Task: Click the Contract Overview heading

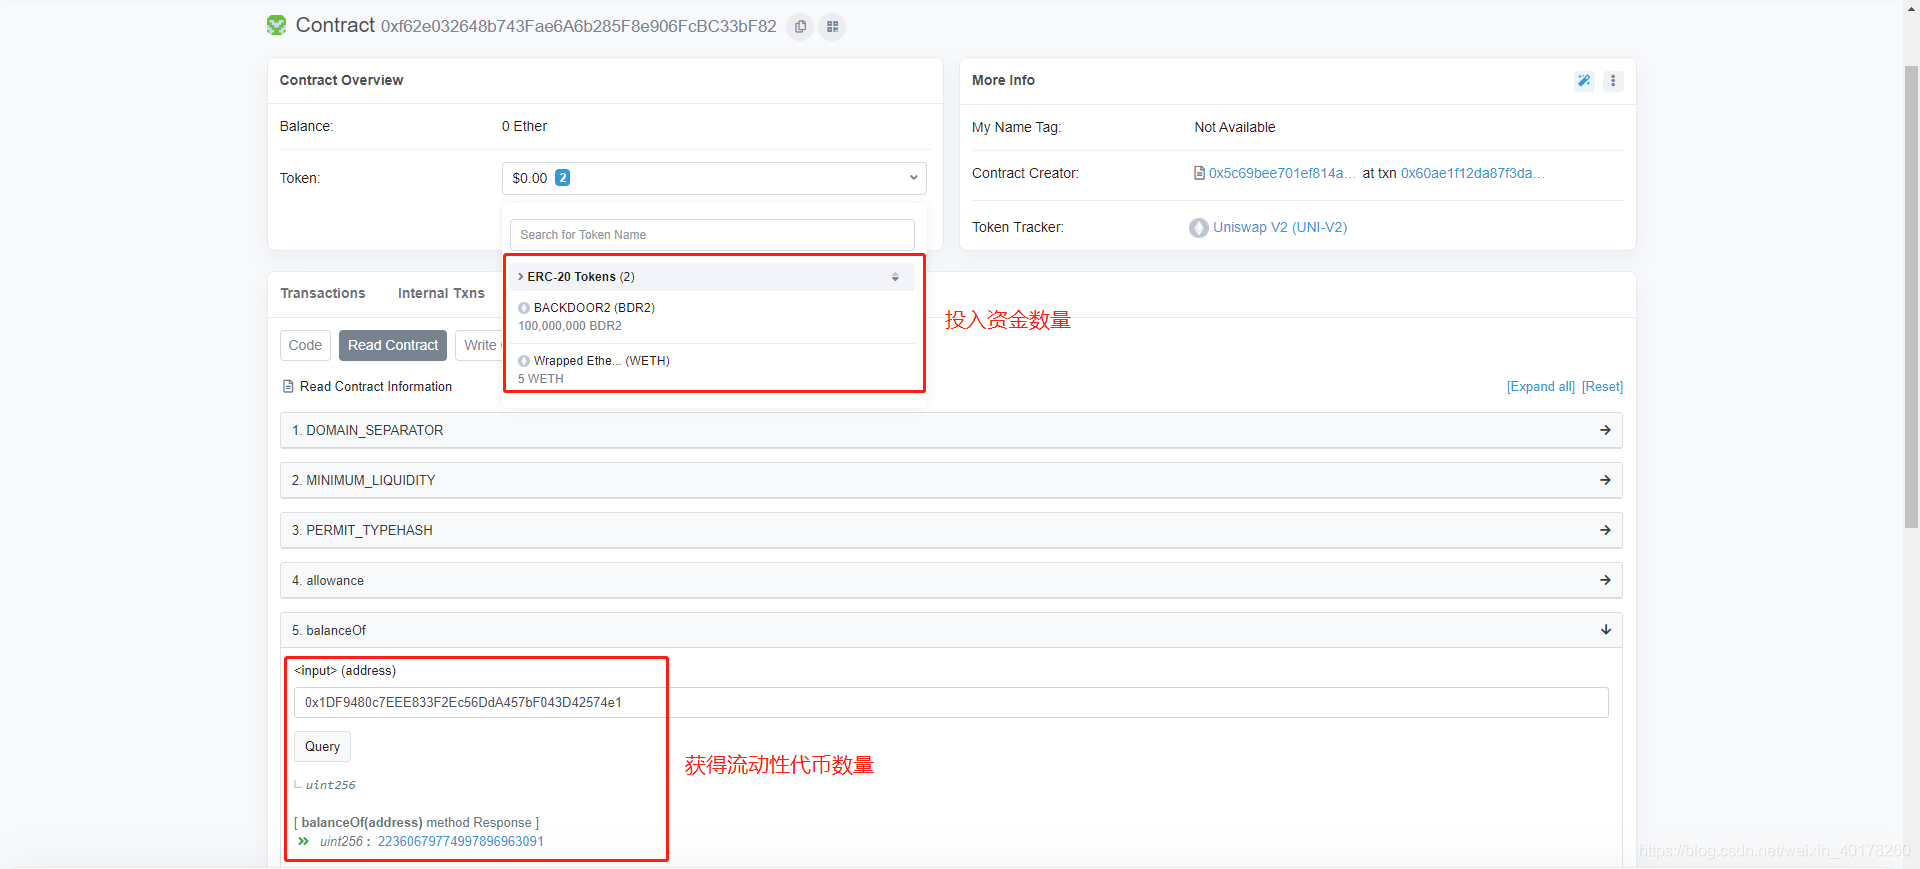Action: pos(341,80)
